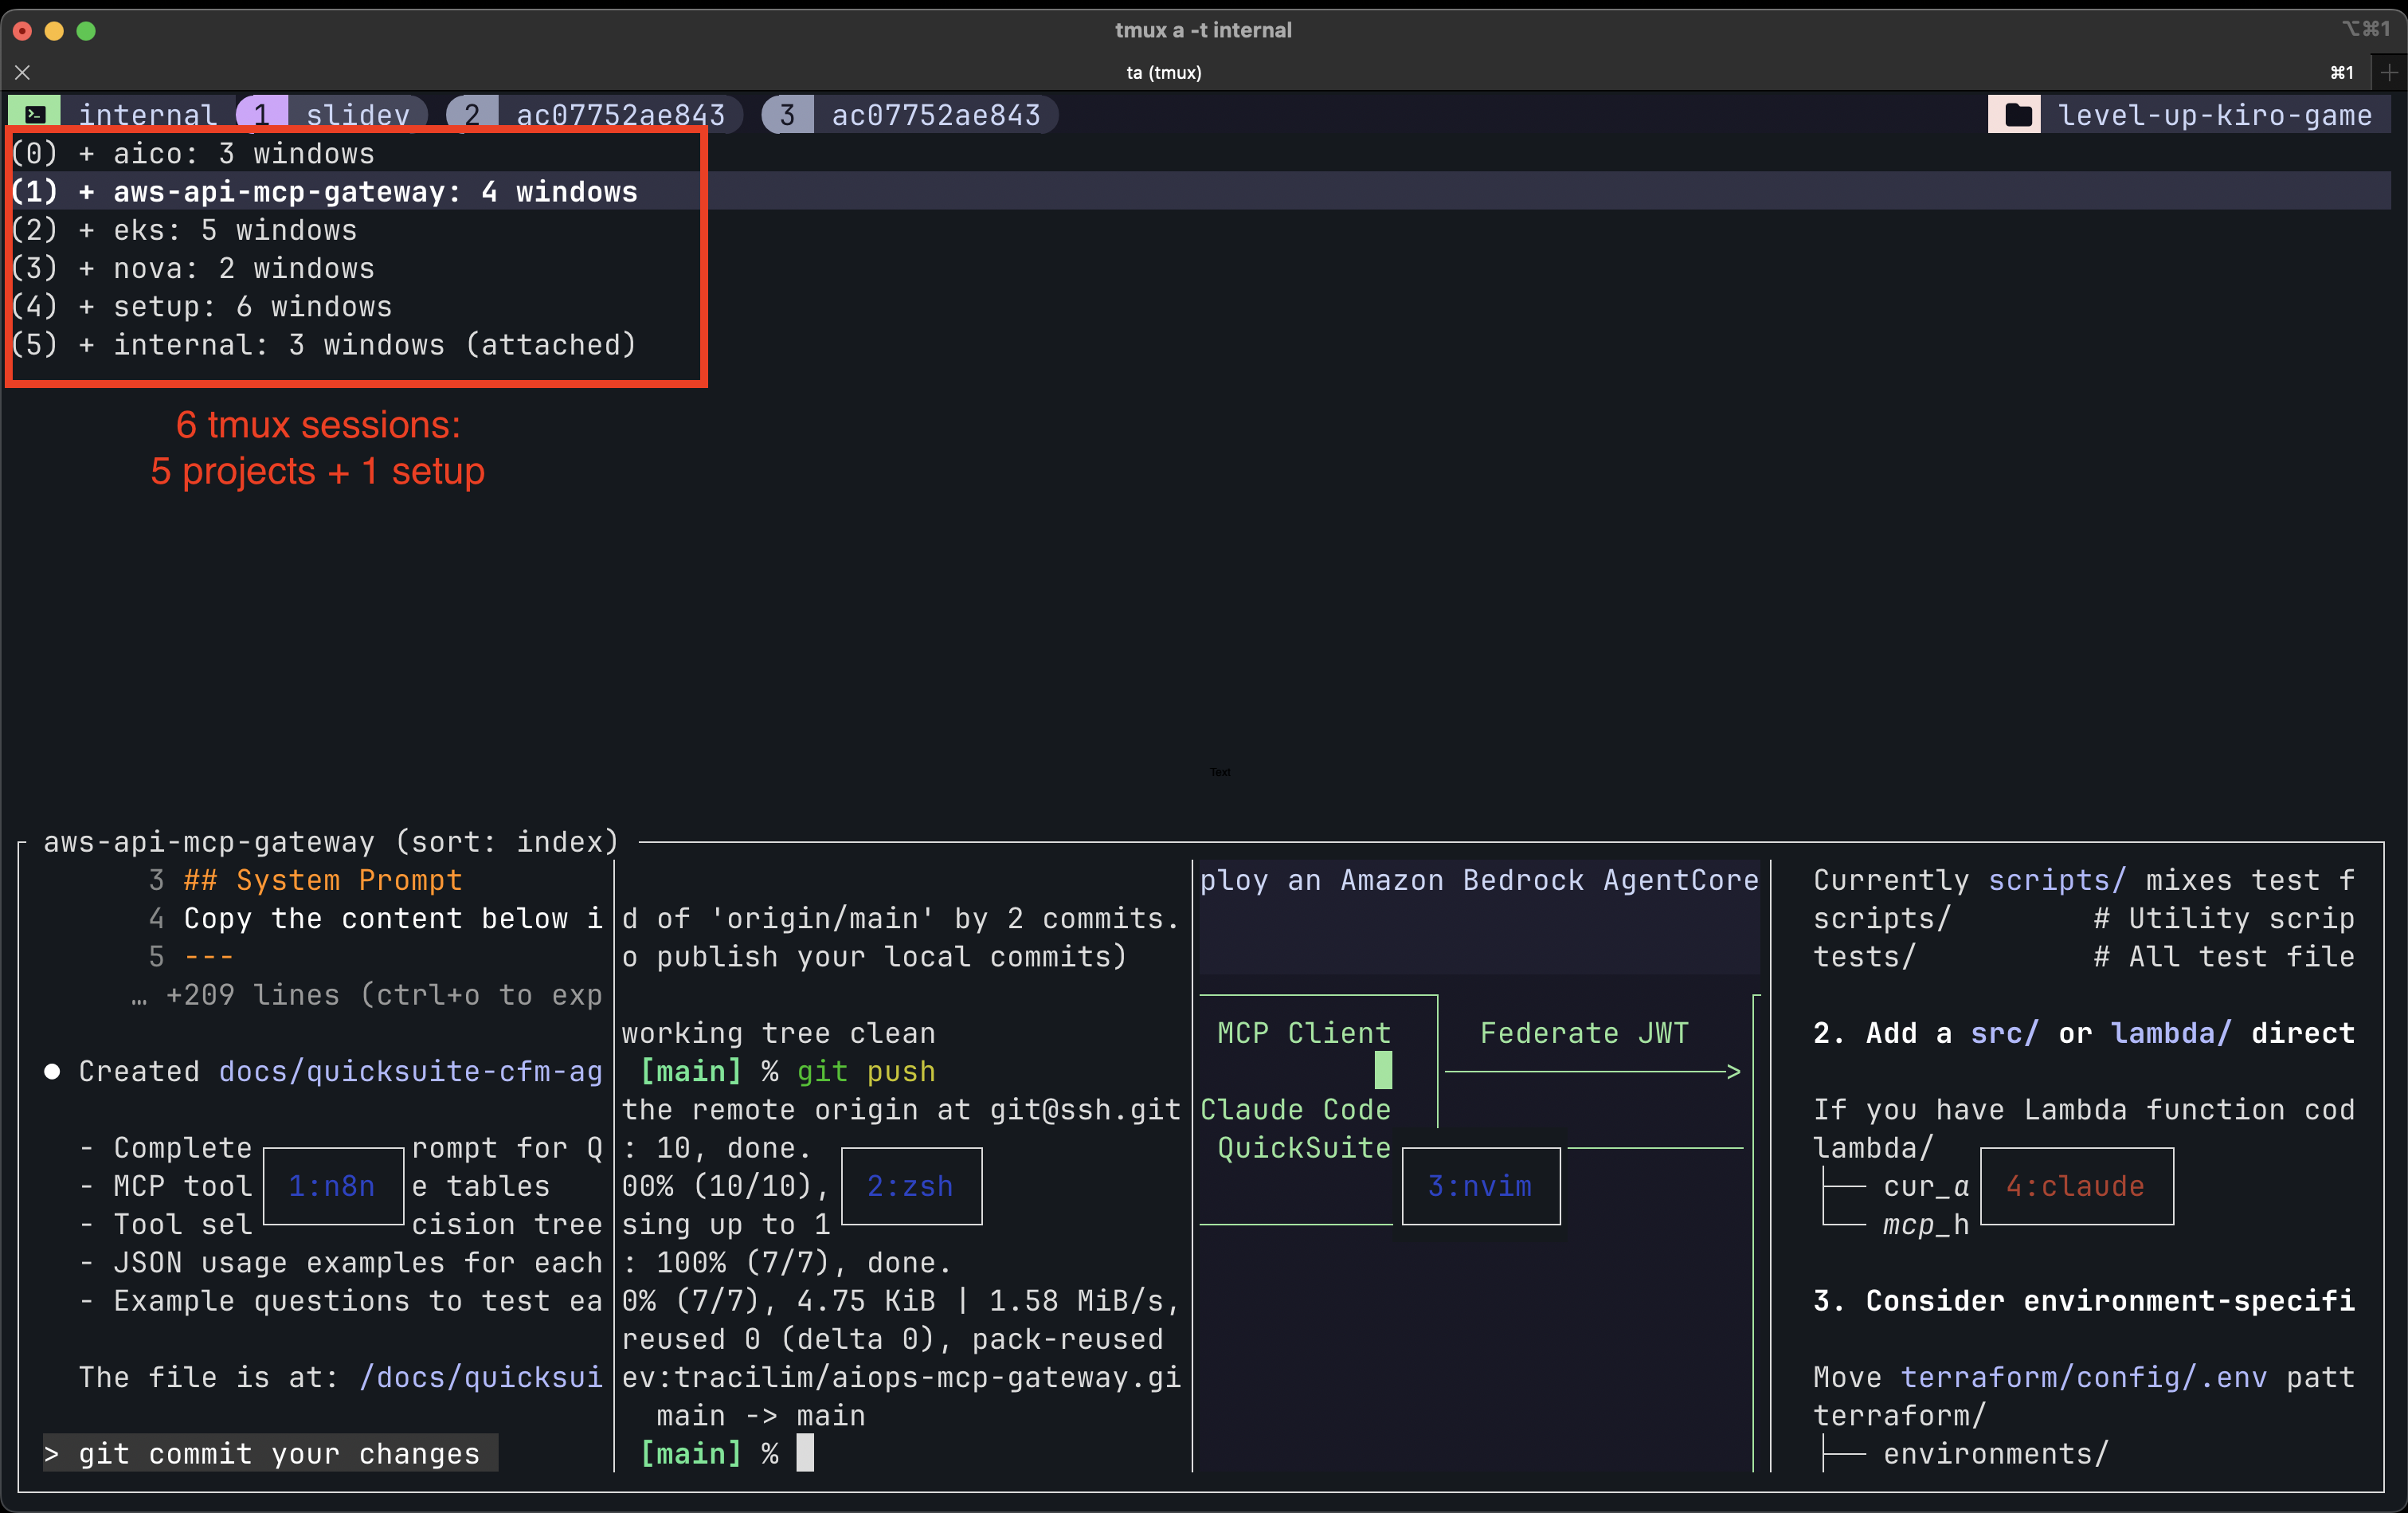The height and width of the screenshot is (1513, 2408).
Task: Click the 'QuickSuite' diagram text
Action: pos(1304,1148)
